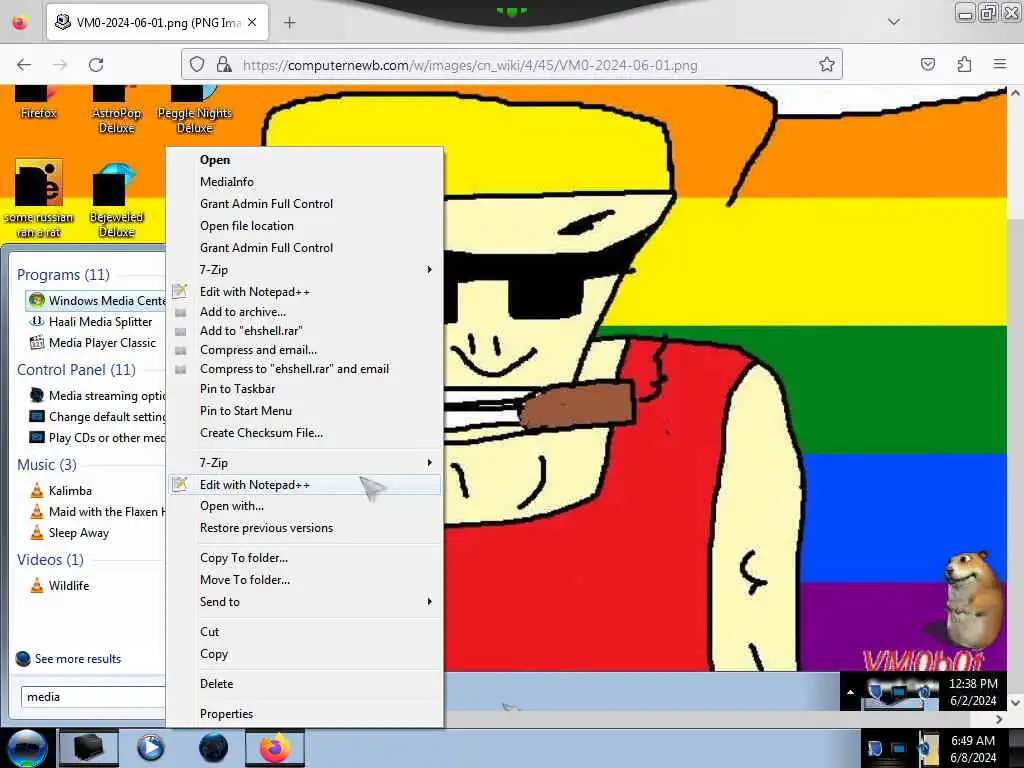Image resolution: width=1024 pixels, height=768 pixels.
Task: Choose Delete from the context menu
Action: tap(216, 684)
